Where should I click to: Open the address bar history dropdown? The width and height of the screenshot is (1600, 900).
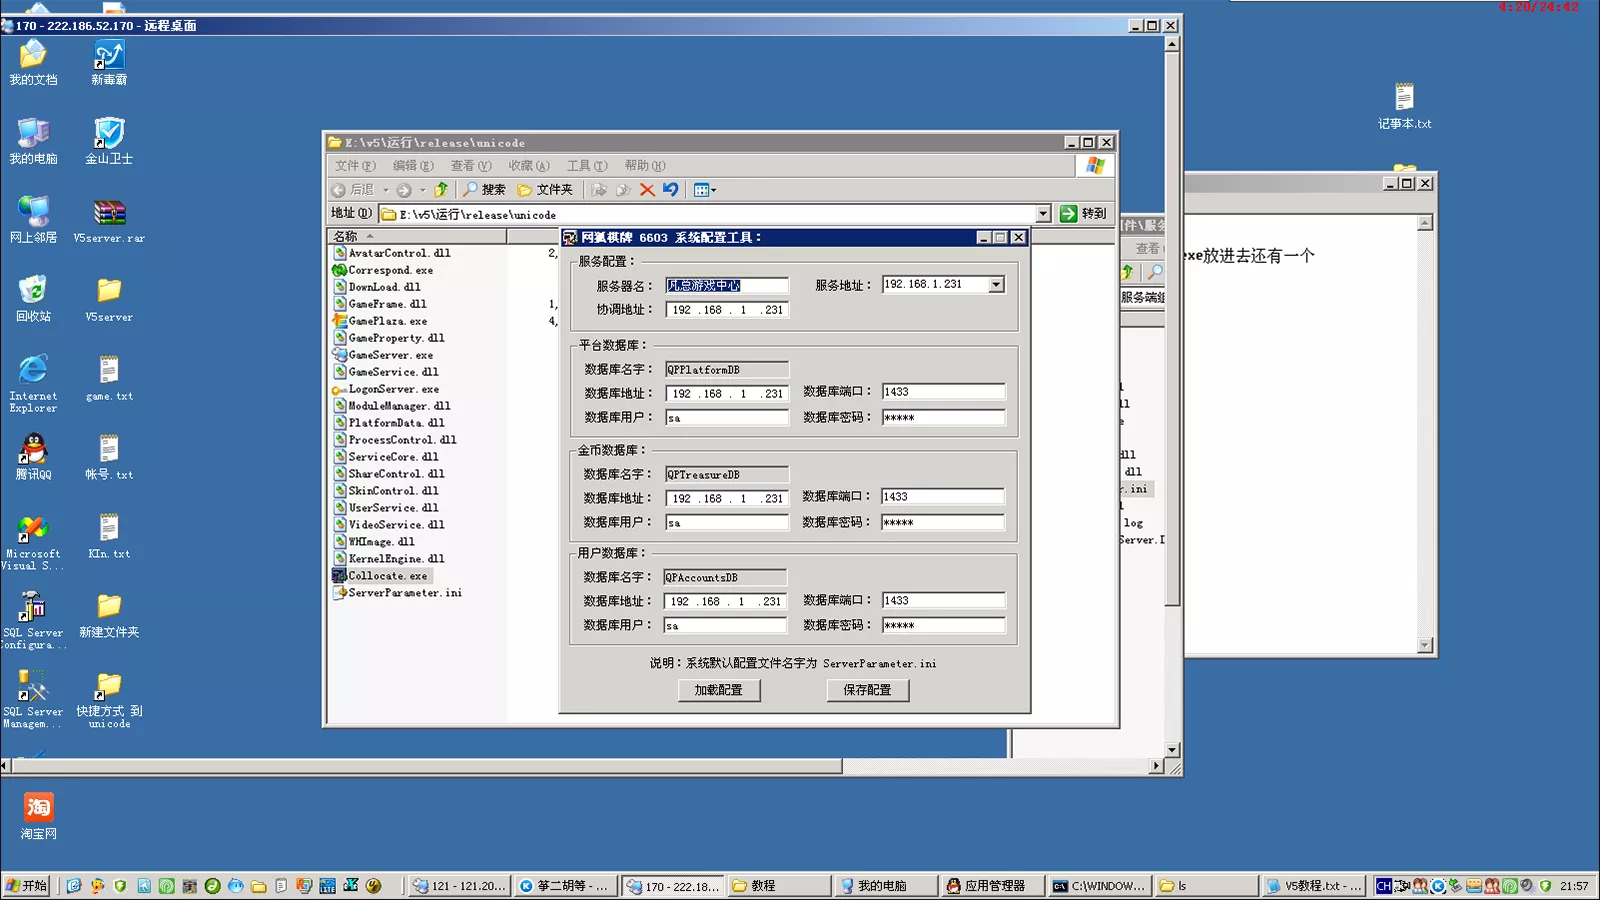1043,214
